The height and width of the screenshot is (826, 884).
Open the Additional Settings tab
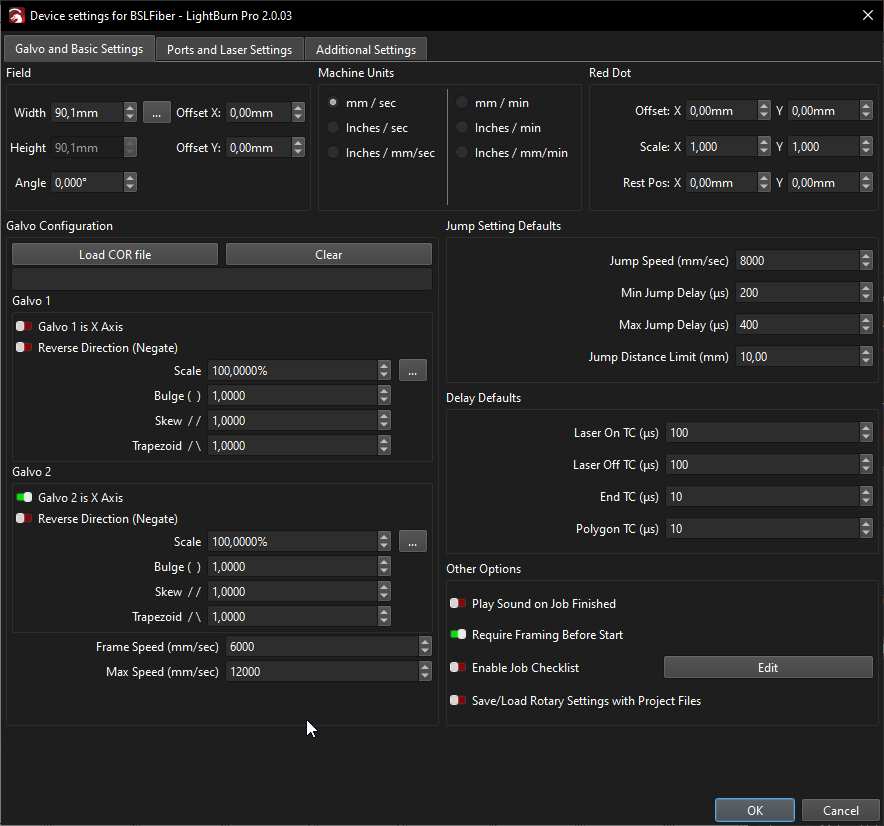pyautogui.click(x=366, y=49)
